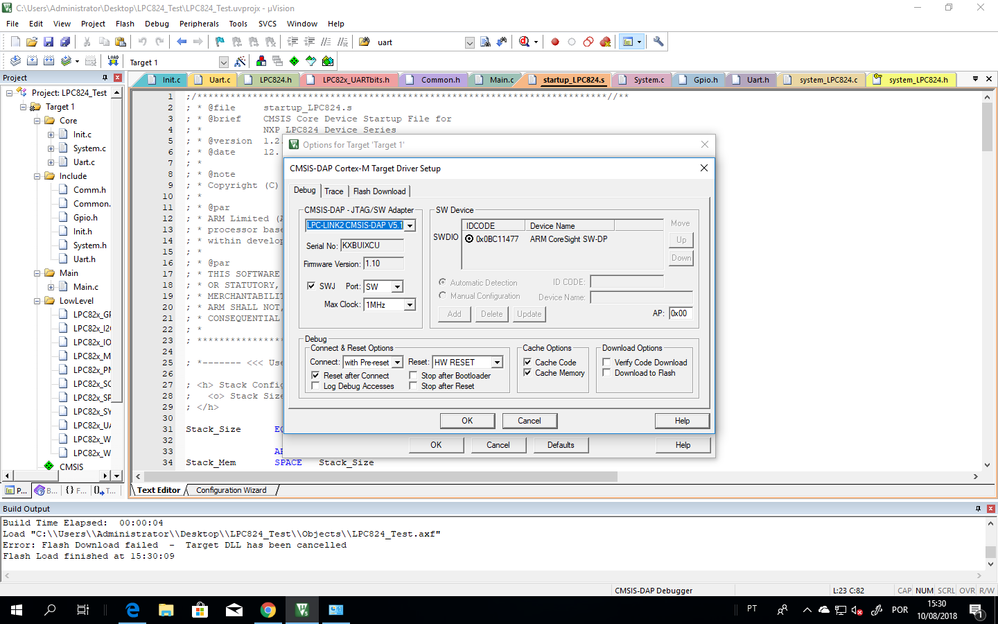The width and height of the screenshot is (998, 624).
Task: Insert a bookmark using the flag icon
Action: [220, 42]
